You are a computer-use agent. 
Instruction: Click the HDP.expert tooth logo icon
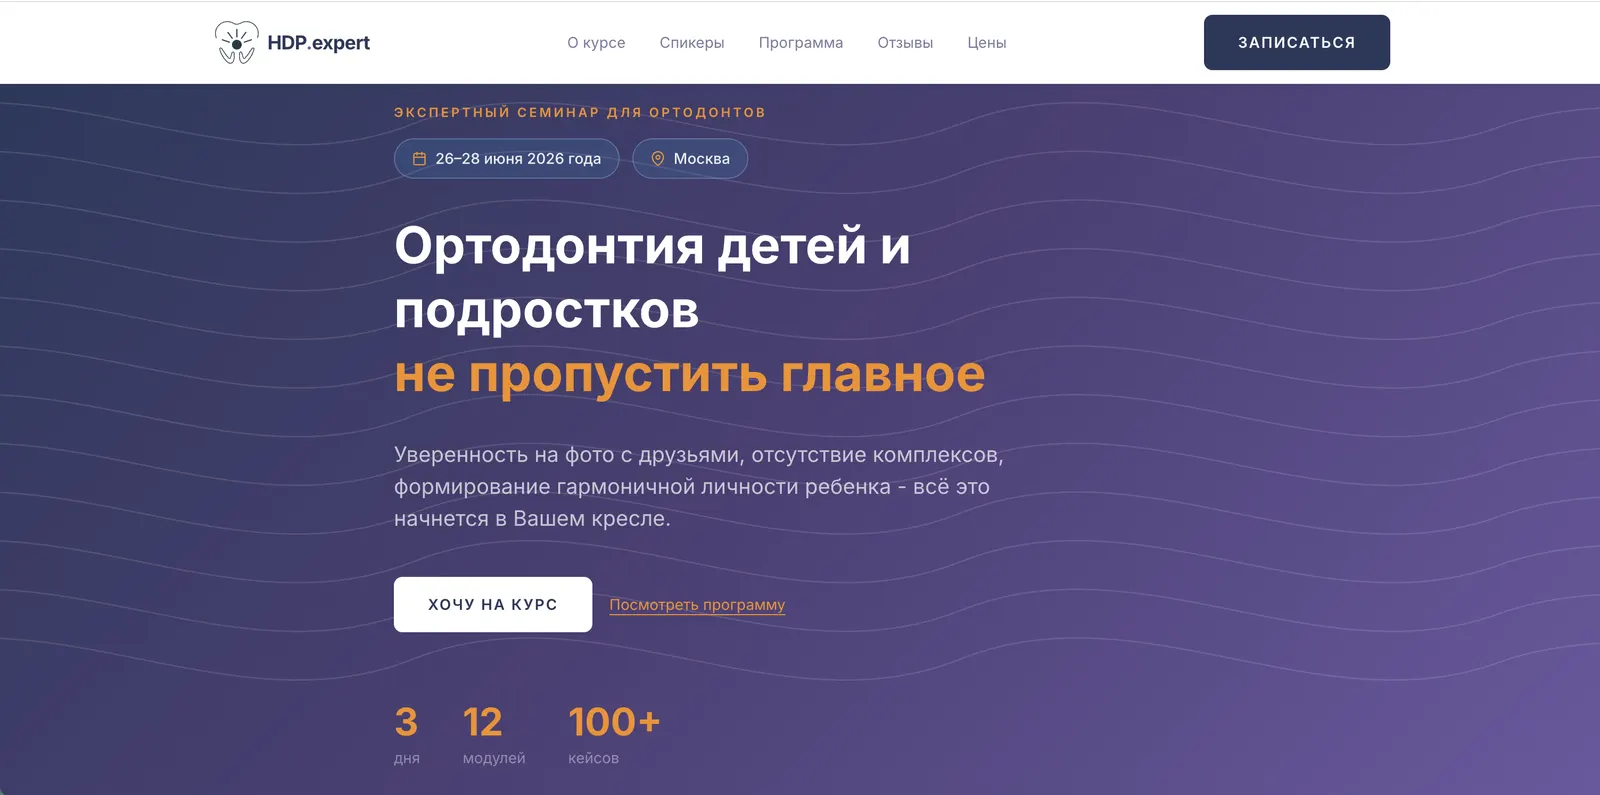coord(237,42)
